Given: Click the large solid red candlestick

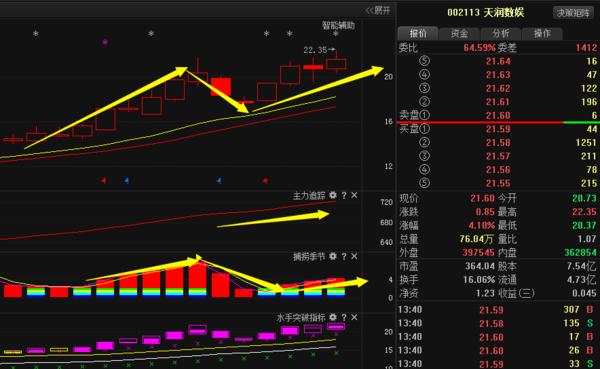Looking at the screenshot, I should tap(221, 87).
